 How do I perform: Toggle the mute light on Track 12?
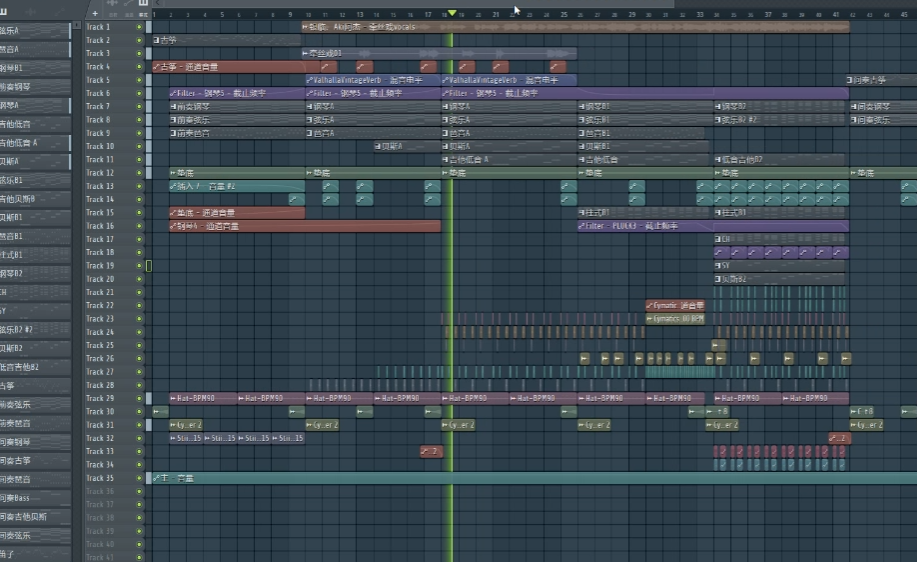point(139,173)
